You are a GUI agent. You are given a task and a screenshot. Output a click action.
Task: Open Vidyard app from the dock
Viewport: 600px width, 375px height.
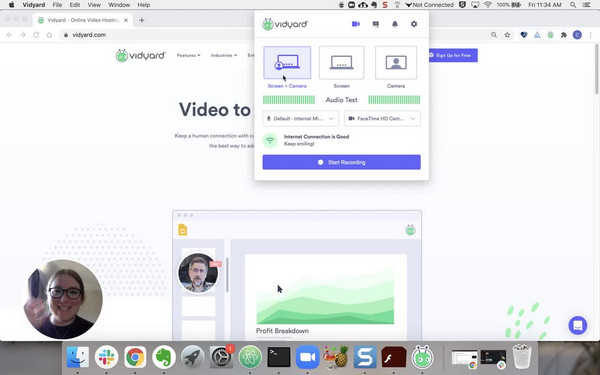click(x=422, y=357)
